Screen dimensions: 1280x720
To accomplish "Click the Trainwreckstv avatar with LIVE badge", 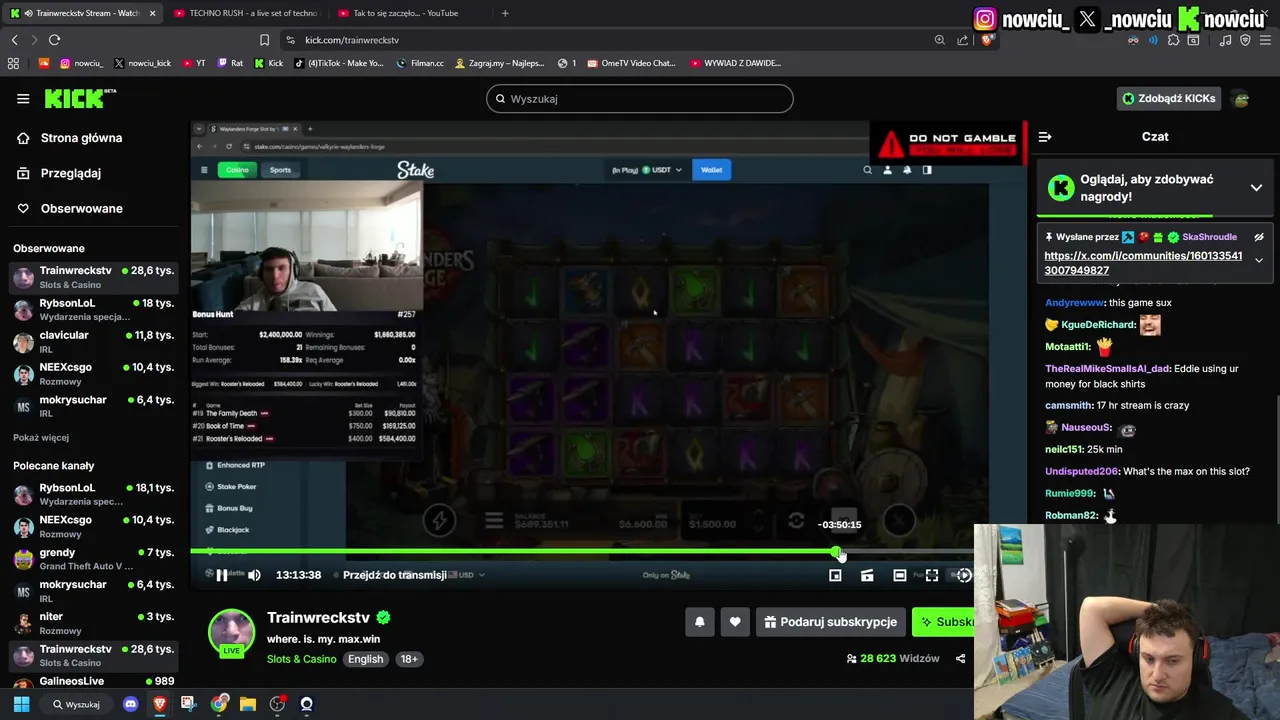I will click(x=232, y=633).
